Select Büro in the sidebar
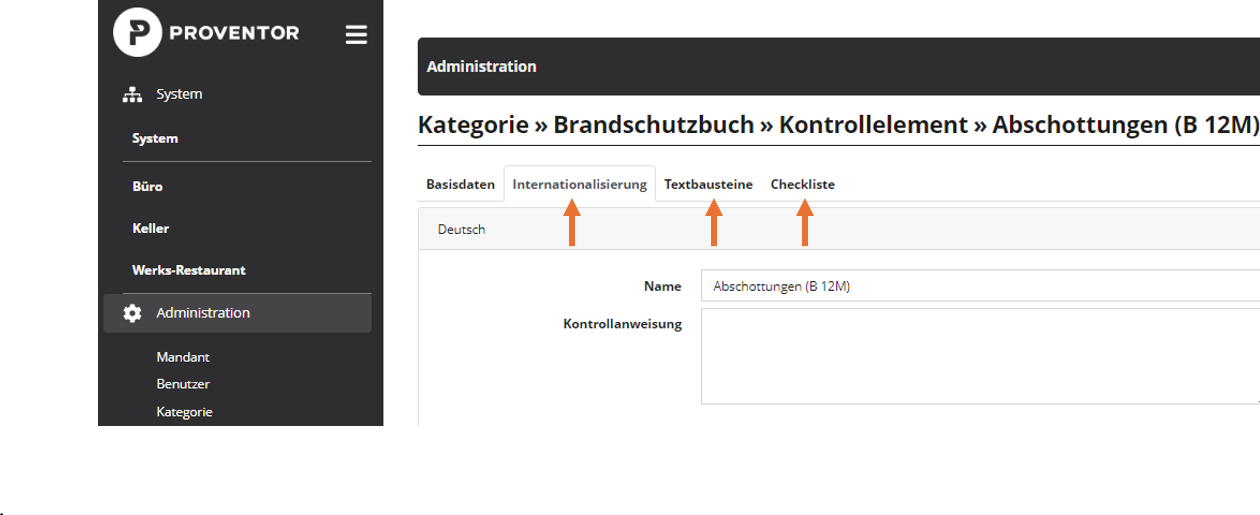 coord(147,186)
